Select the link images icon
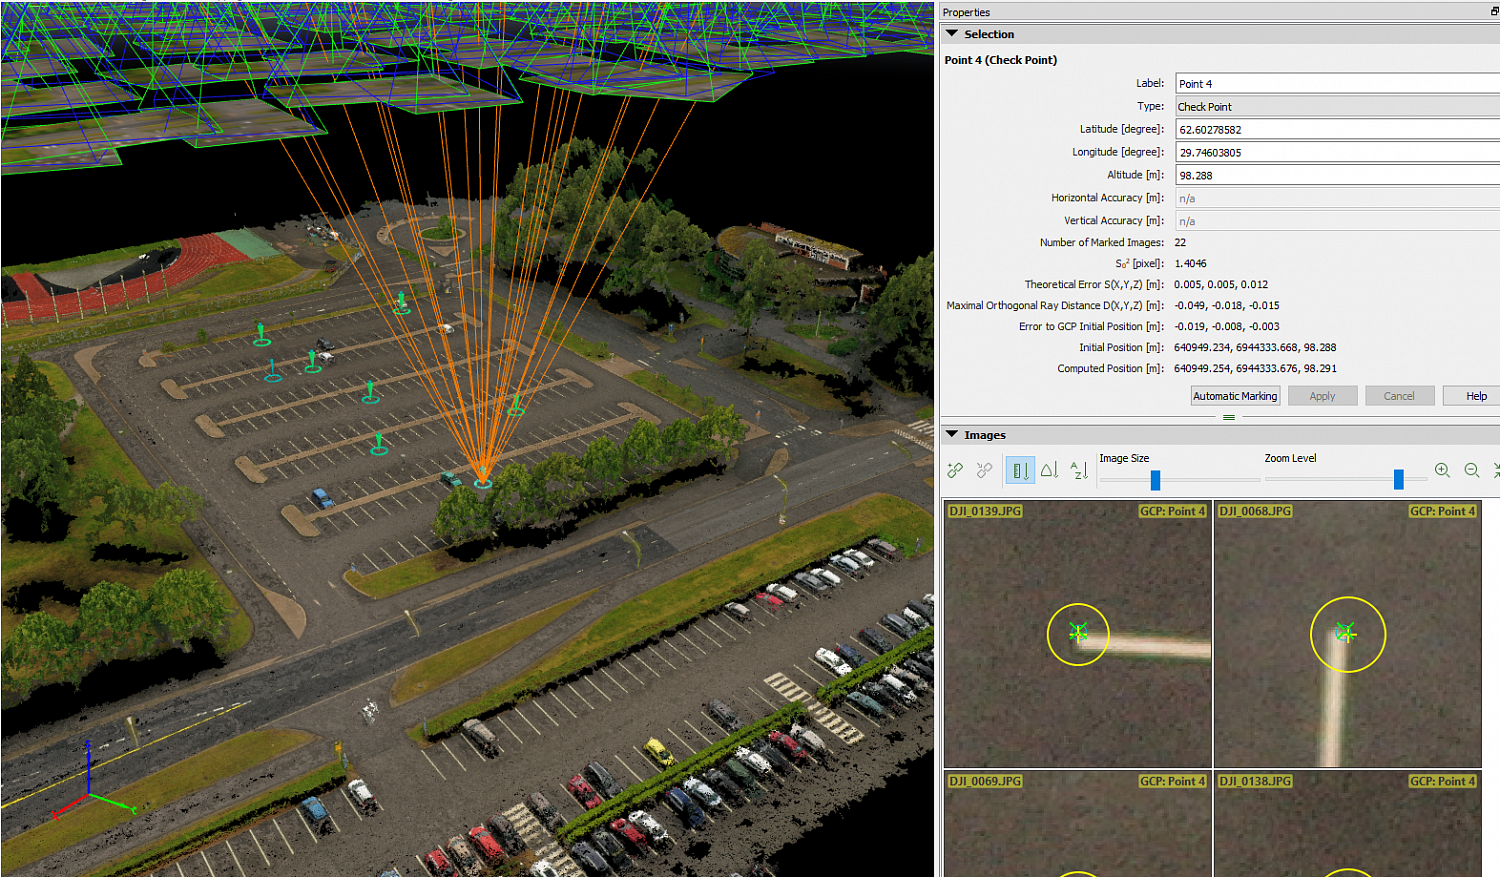 (x=954, y=470)
